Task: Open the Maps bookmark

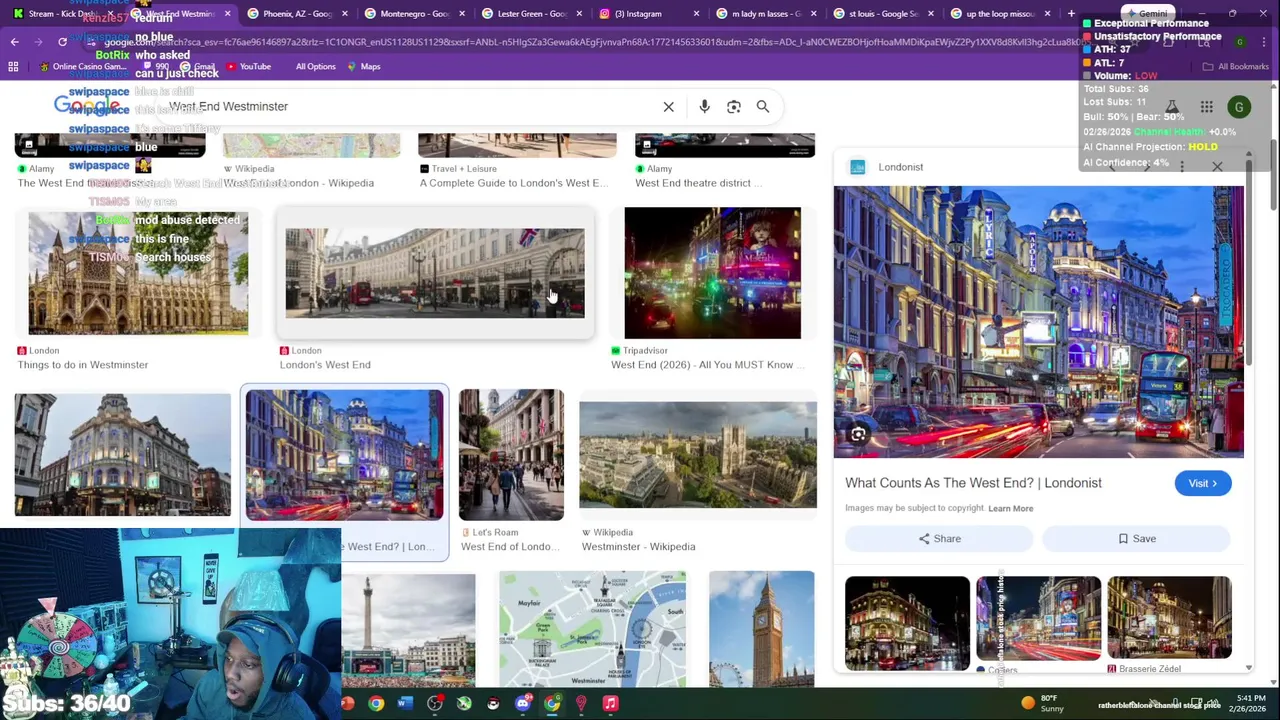Action: [364, 67]
